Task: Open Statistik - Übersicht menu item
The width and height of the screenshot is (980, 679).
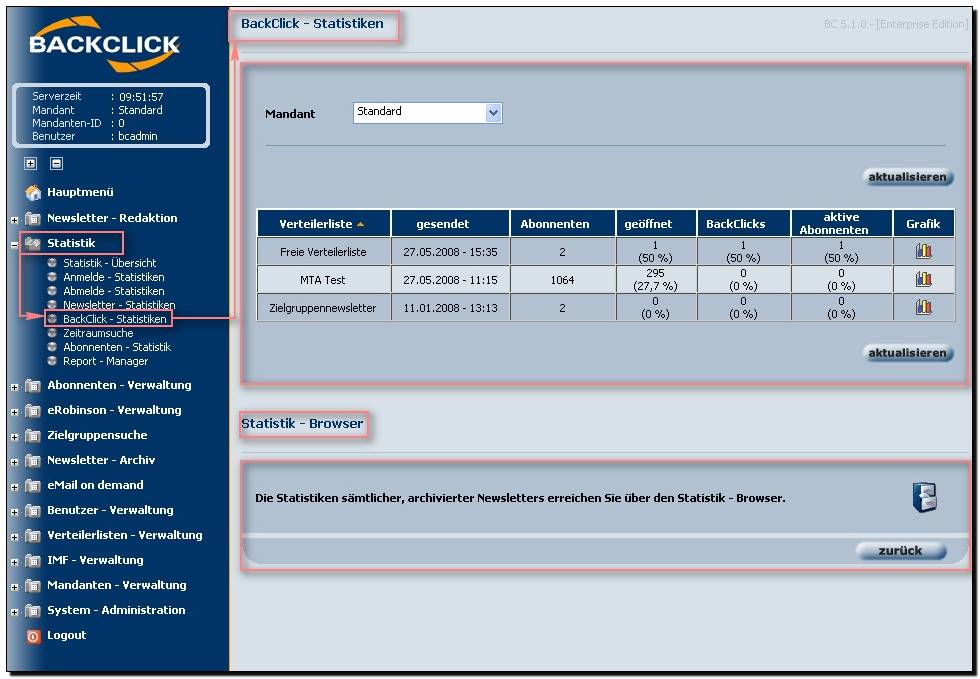Action: coord(109,263)
